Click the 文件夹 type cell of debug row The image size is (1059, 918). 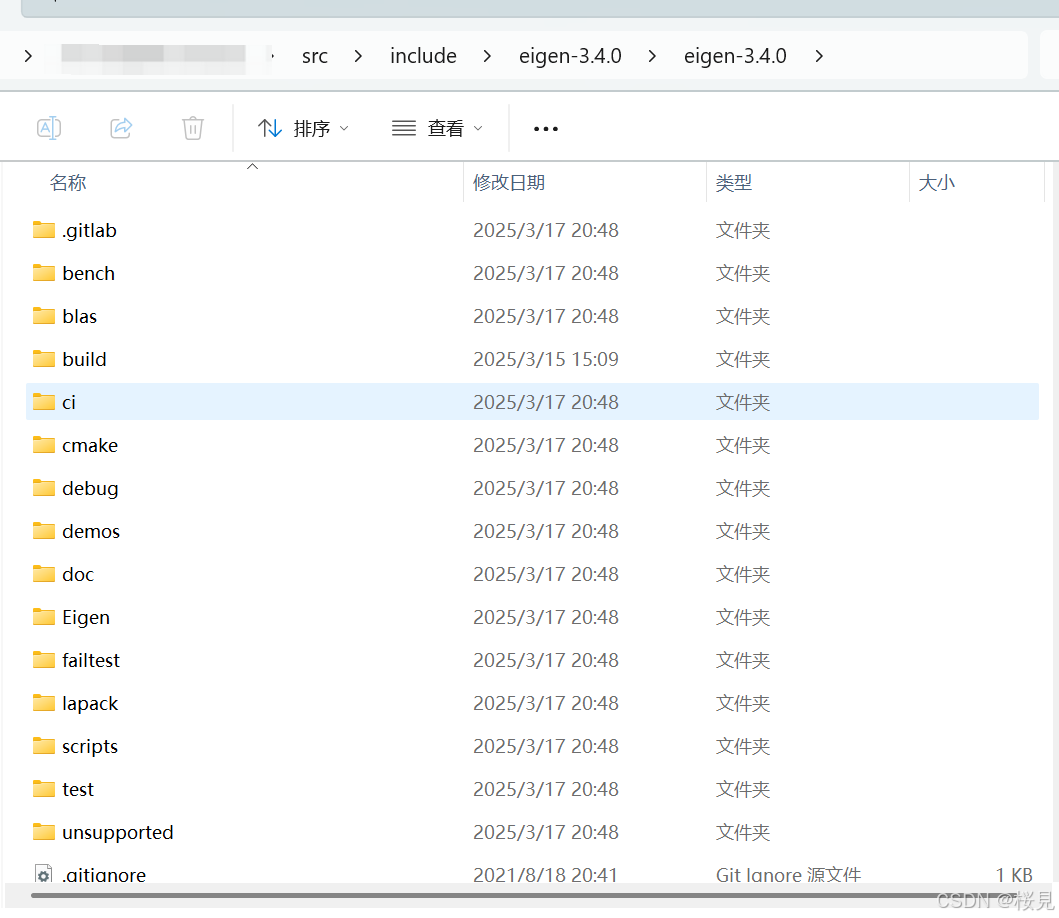click(x=743, y=488)
